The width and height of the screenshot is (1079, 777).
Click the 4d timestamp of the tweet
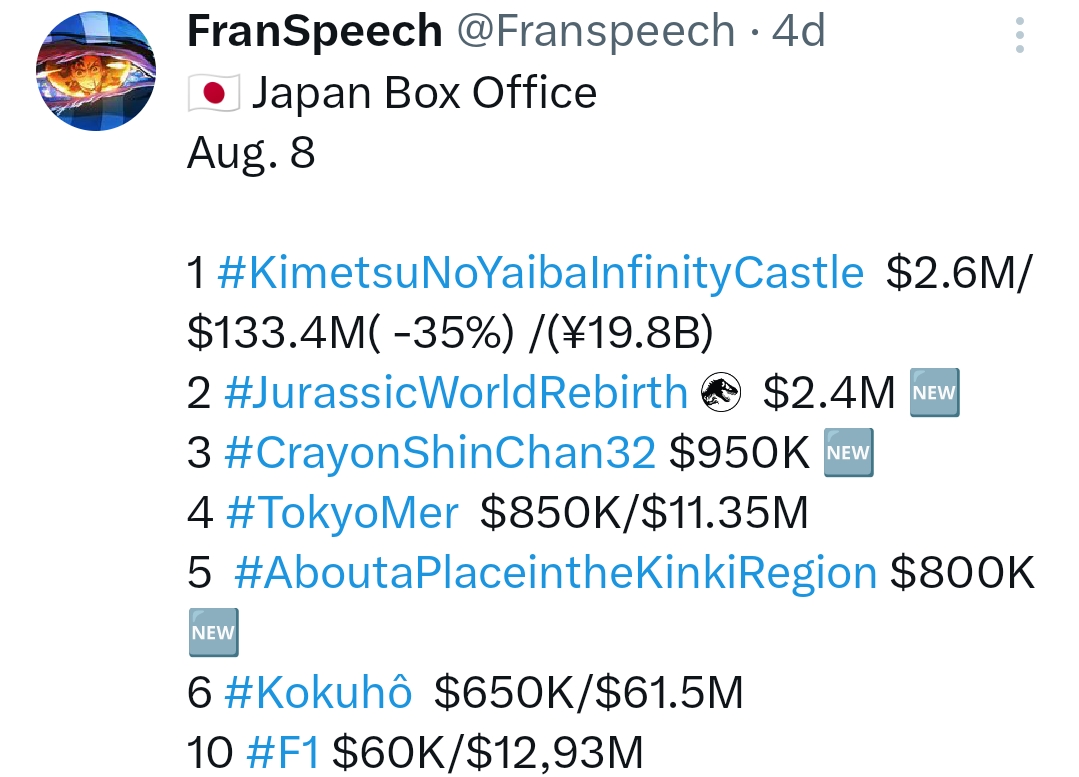tap(799, 33)
